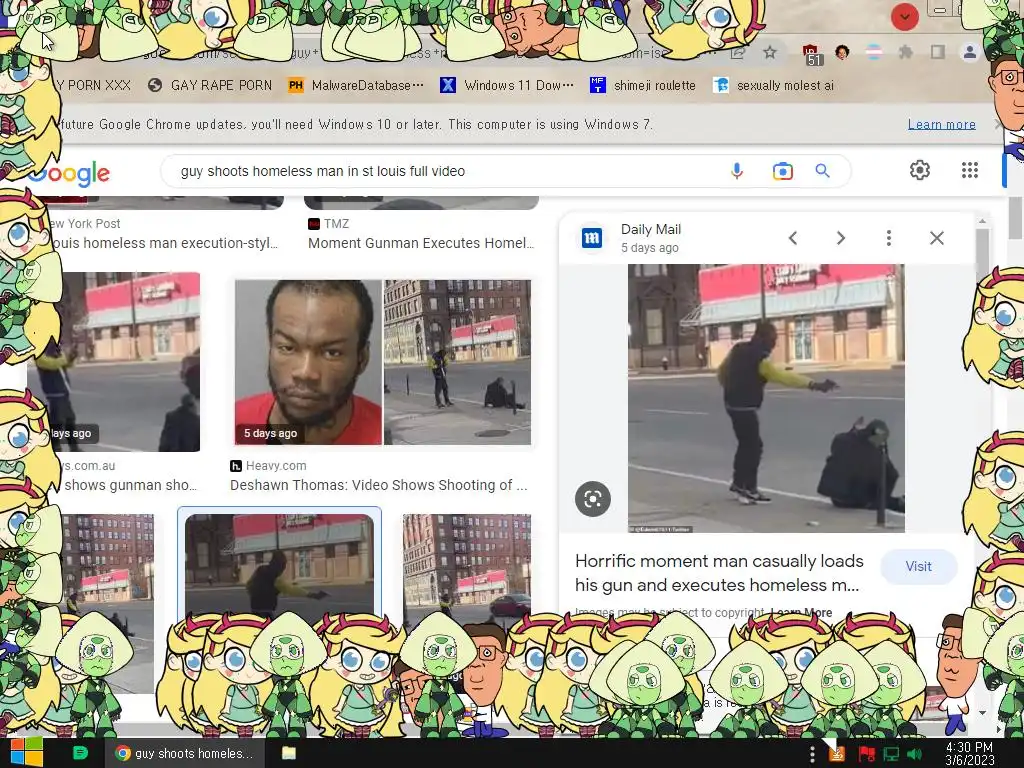Open the shimeji roulette bookmark
This screenshot has height=768, width=1024.
coord(642,85)
